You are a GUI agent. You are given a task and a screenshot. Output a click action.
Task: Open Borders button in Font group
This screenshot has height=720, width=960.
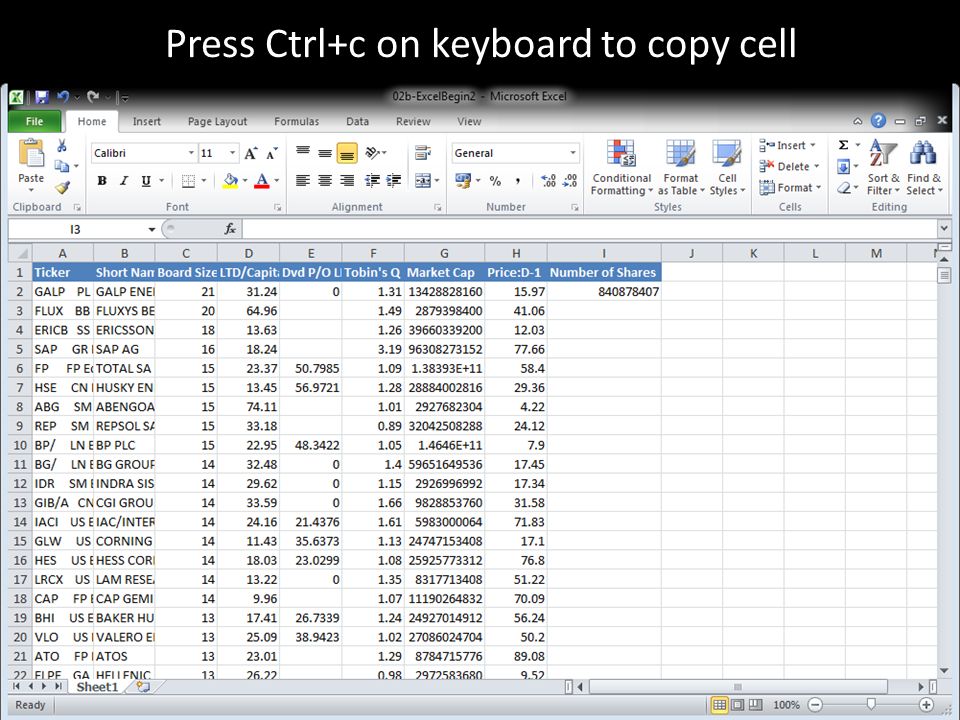click(189, 181)
